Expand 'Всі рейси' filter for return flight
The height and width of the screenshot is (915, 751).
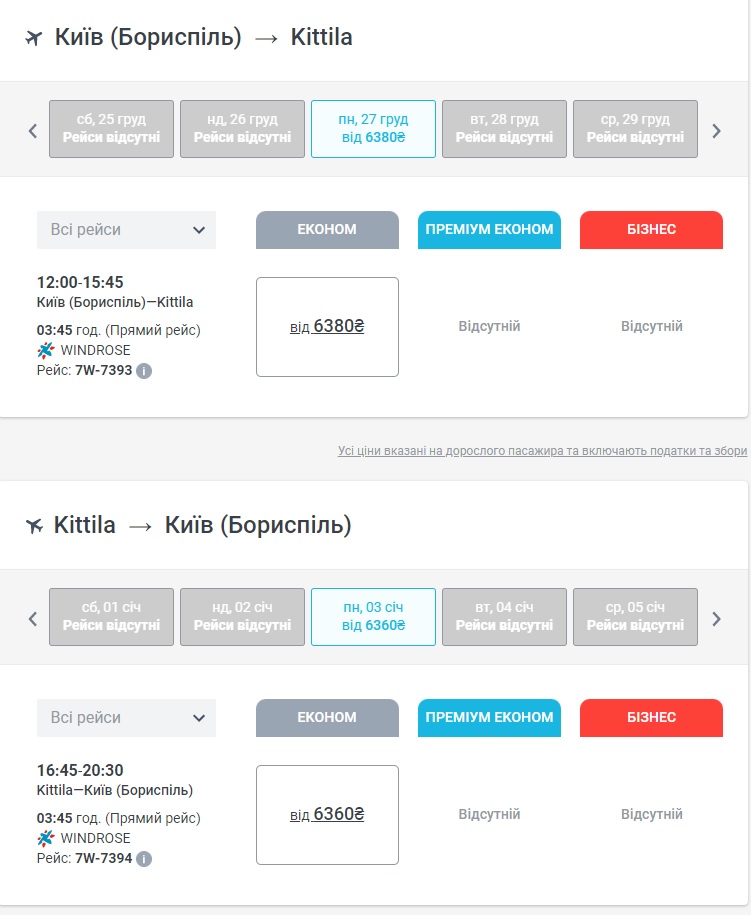(126, 718)
